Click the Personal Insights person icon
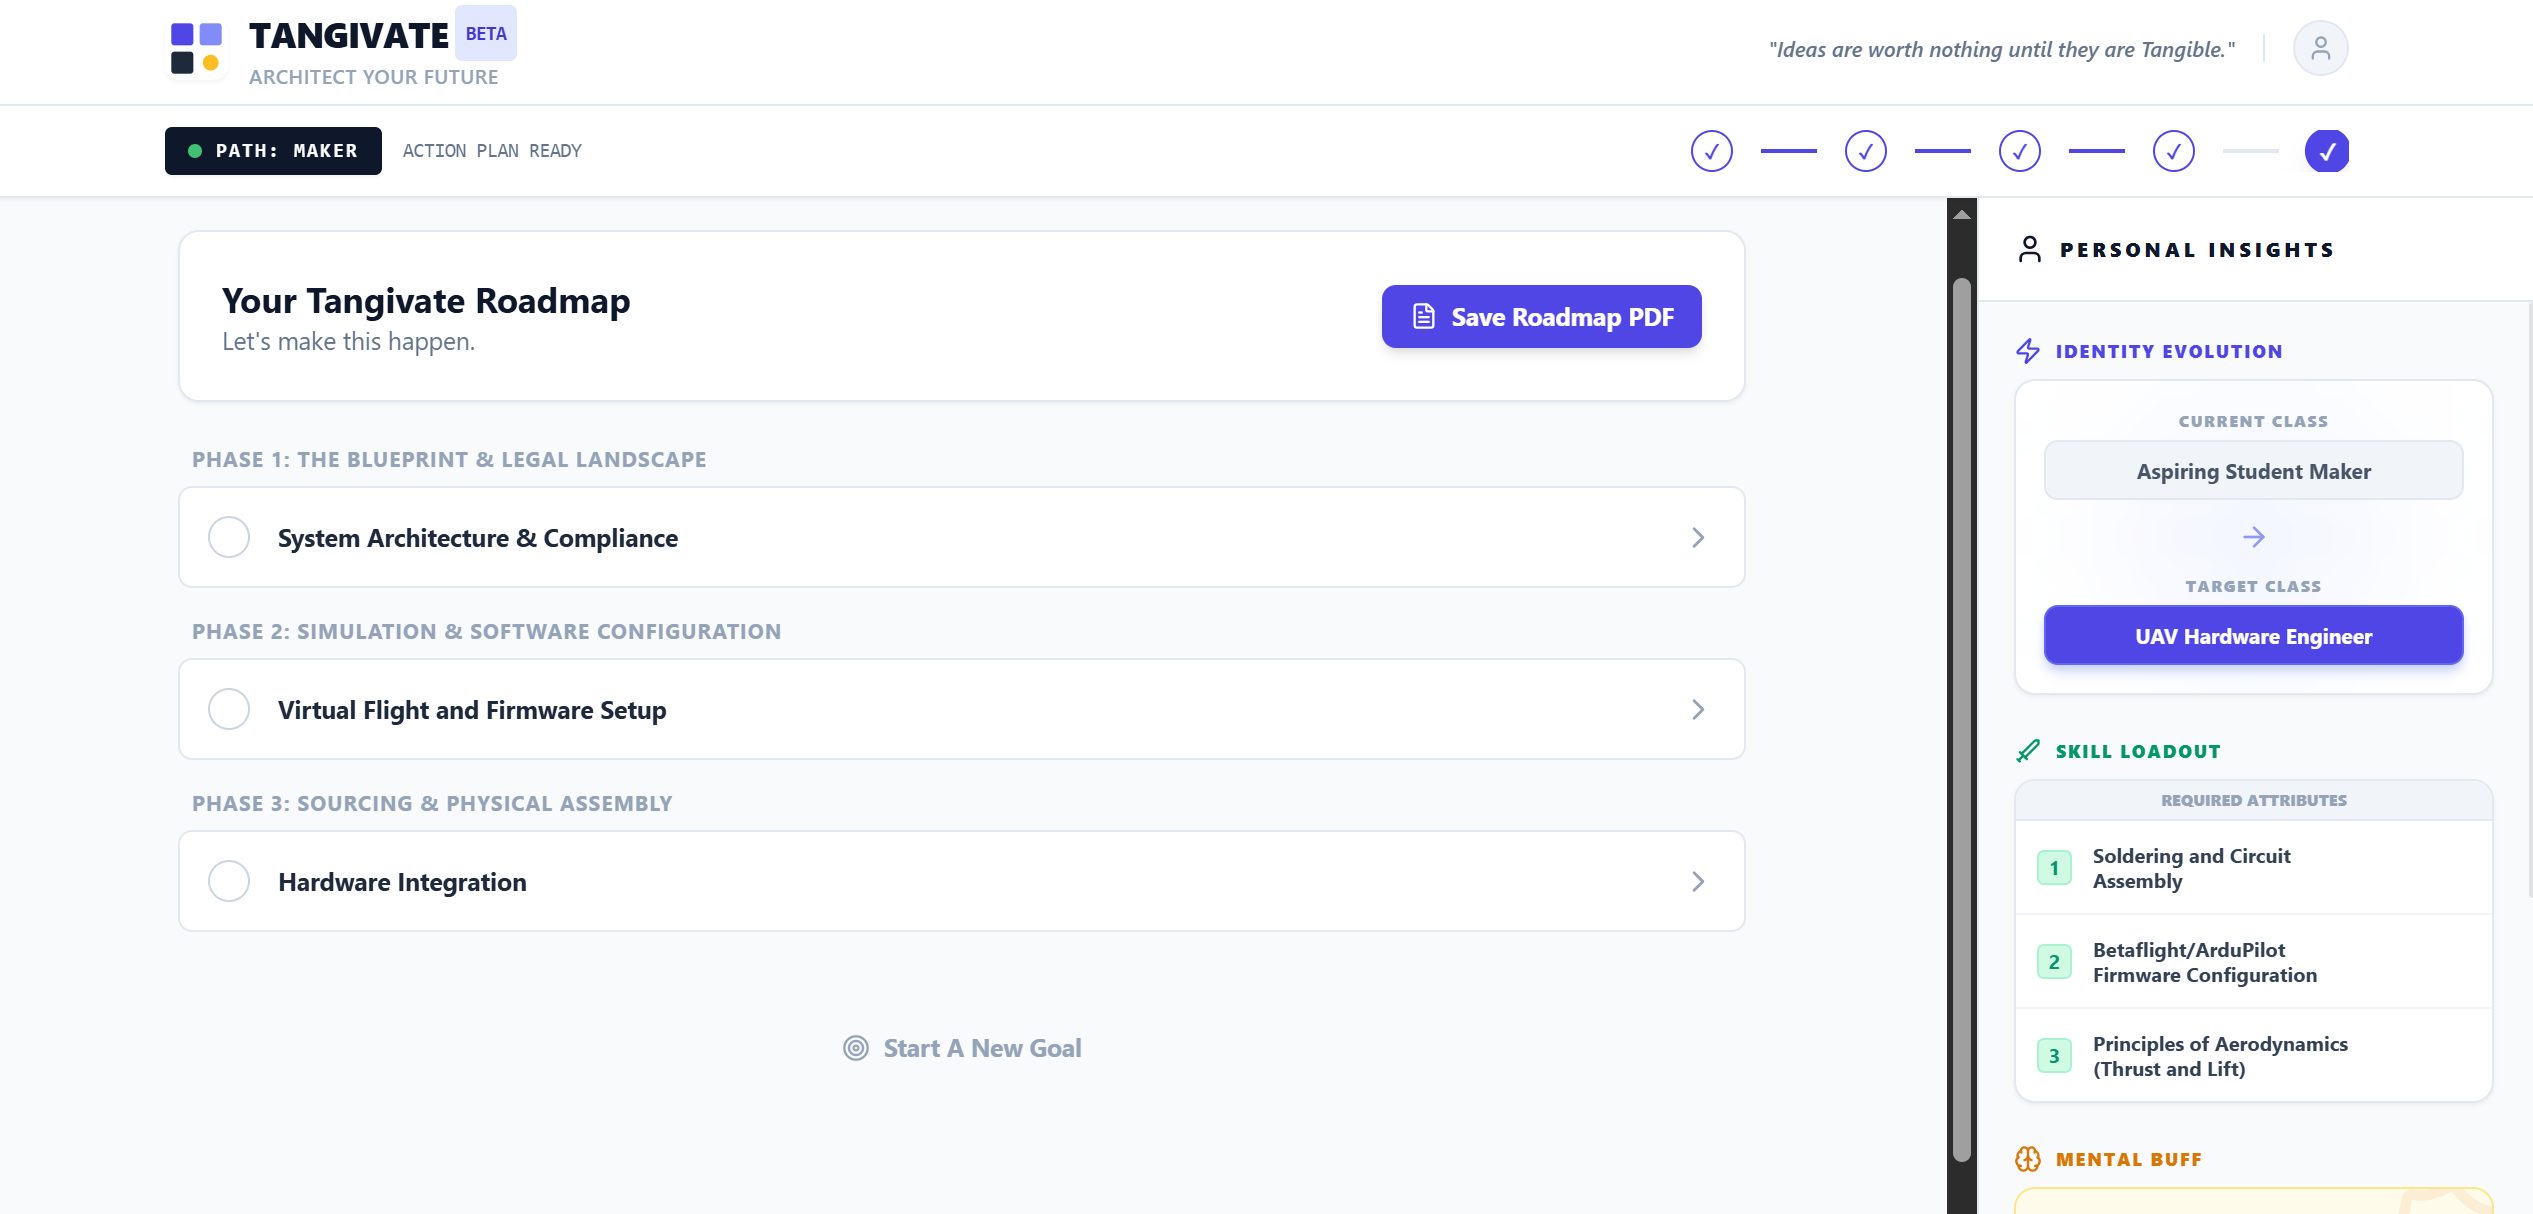Viewport: 2533px width, 1214px height. click(2029, 249)
